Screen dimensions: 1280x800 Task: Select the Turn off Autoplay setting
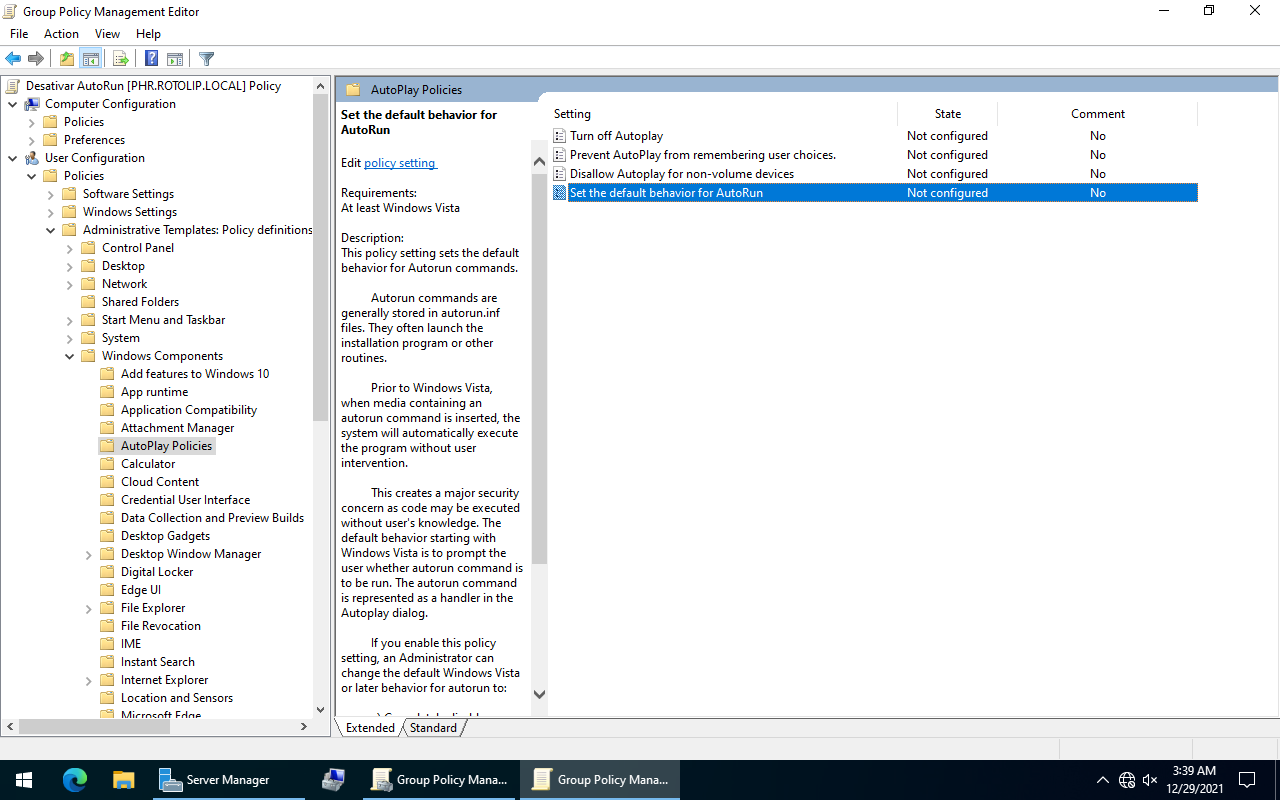[617, 135]
